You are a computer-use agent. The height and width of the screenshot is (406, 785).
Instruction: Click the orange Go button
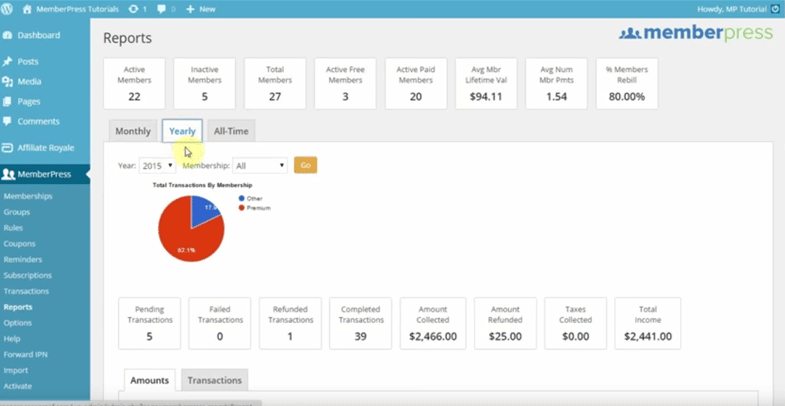305,165
